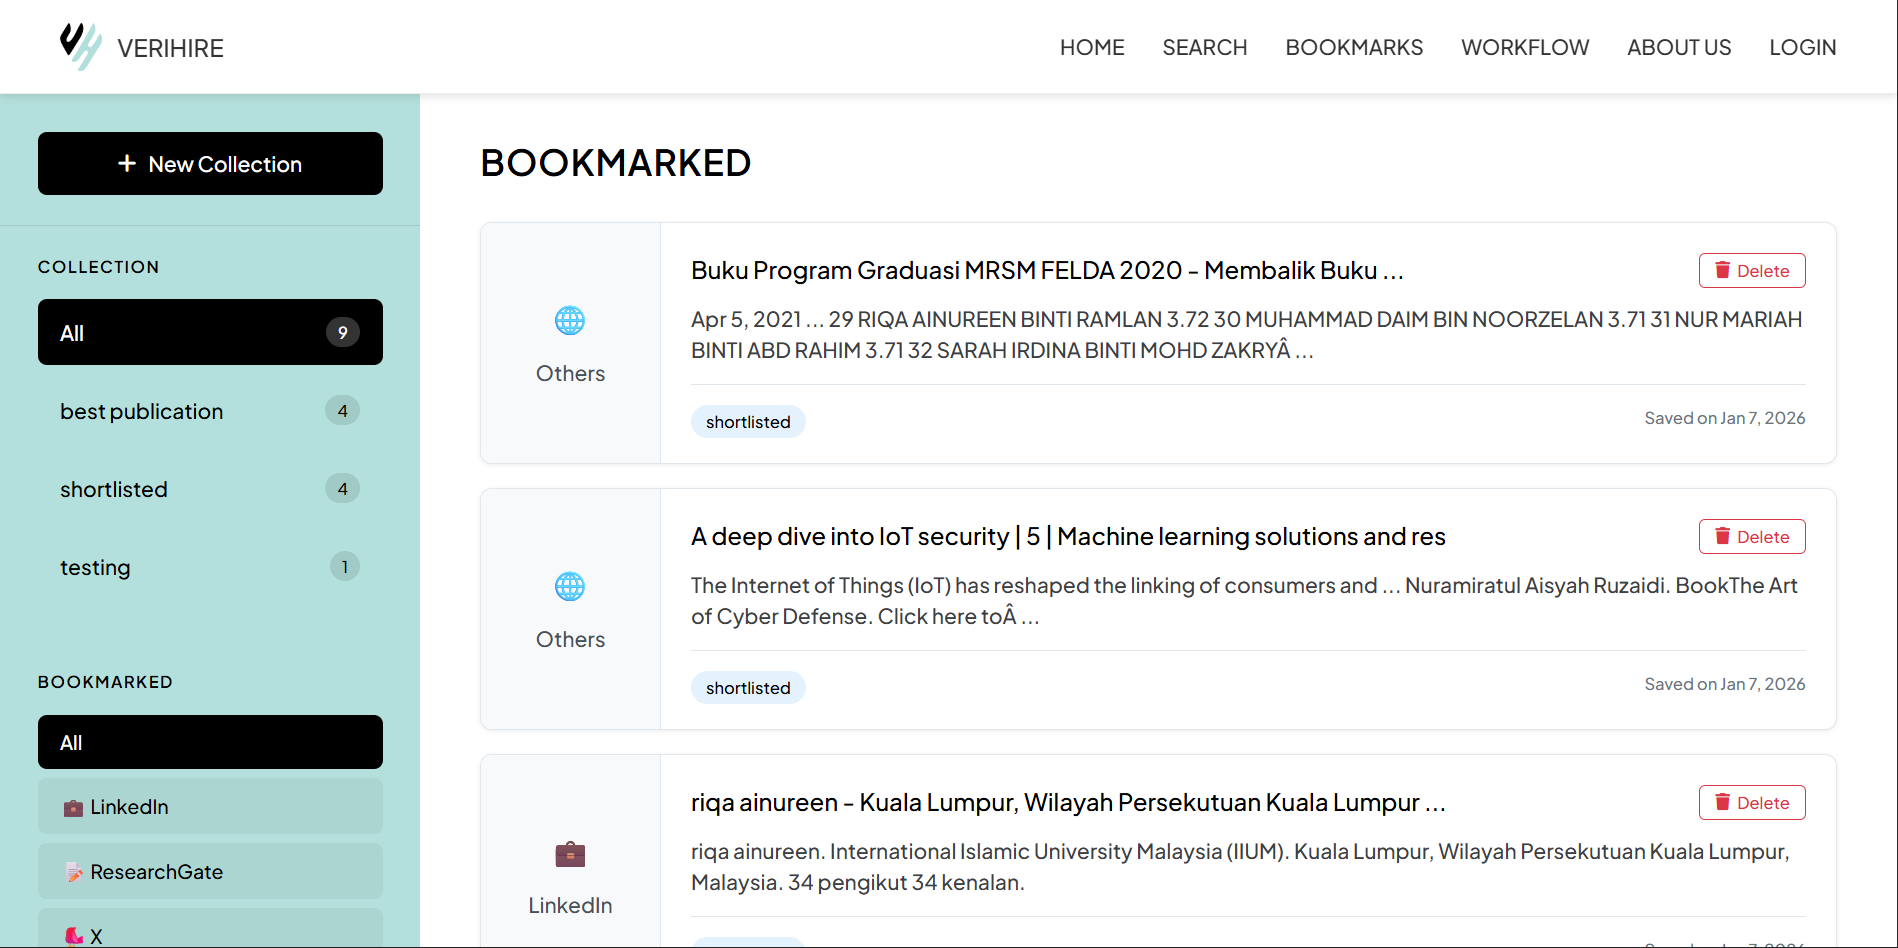Click the briefcase icon on the riqa ainureen card
Image resolution: width=1898 pixels, height=948 pixels.
570,854
